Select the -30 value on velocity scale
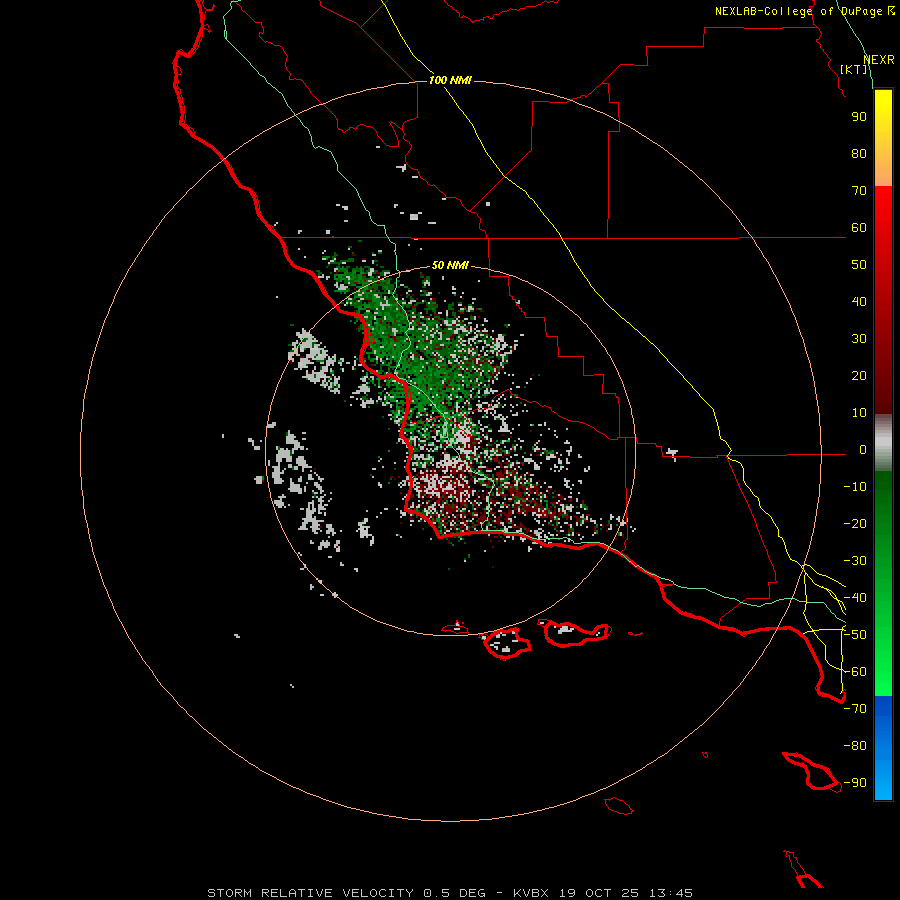Viewport: 900px width, 900px height. 855,561
